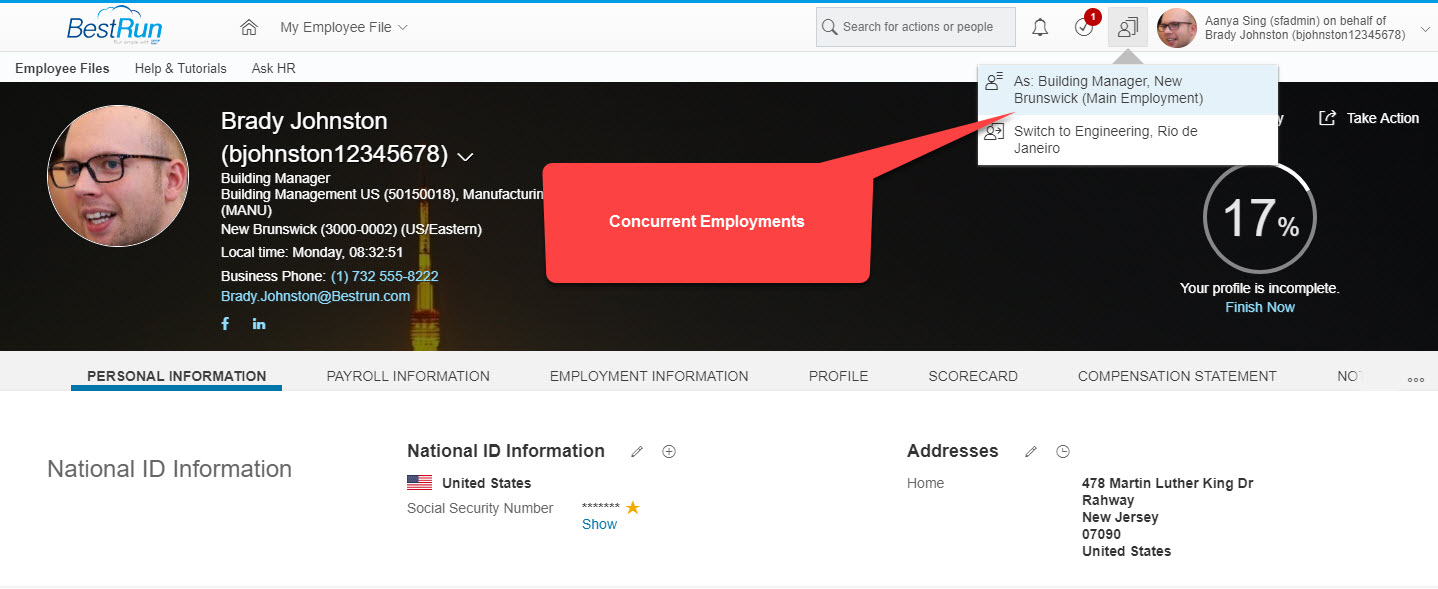This screenshot has width=1438, height=589.
Task: Click the magnifier icon in the search box
Action: tap(829, 27)
